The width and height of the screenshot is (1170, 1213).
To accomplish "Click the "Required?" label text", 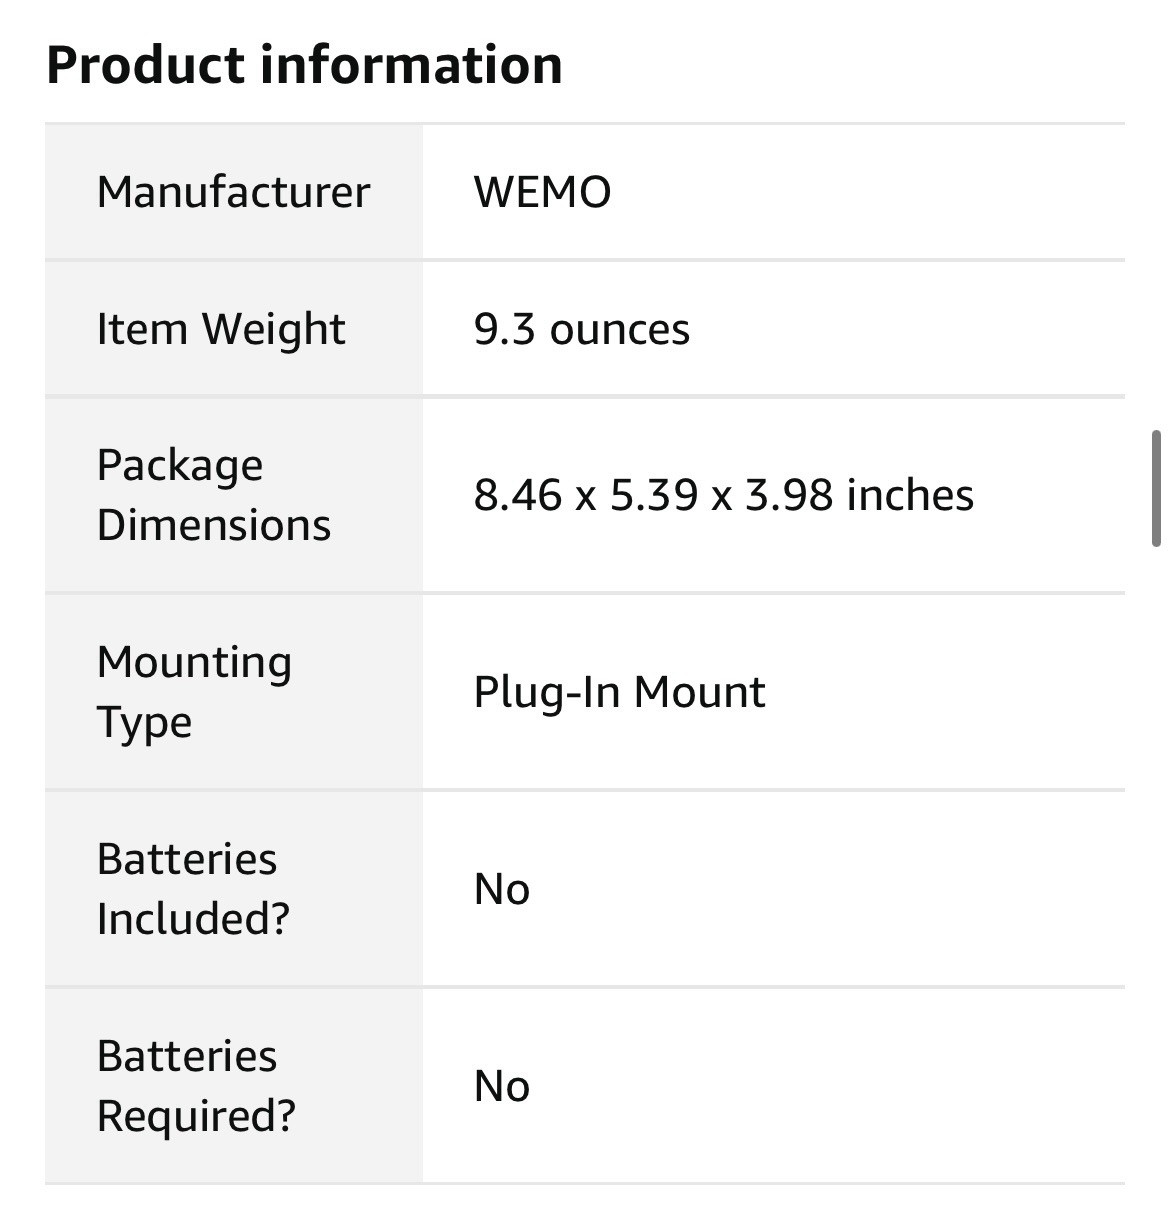I will click(196, 1115).
